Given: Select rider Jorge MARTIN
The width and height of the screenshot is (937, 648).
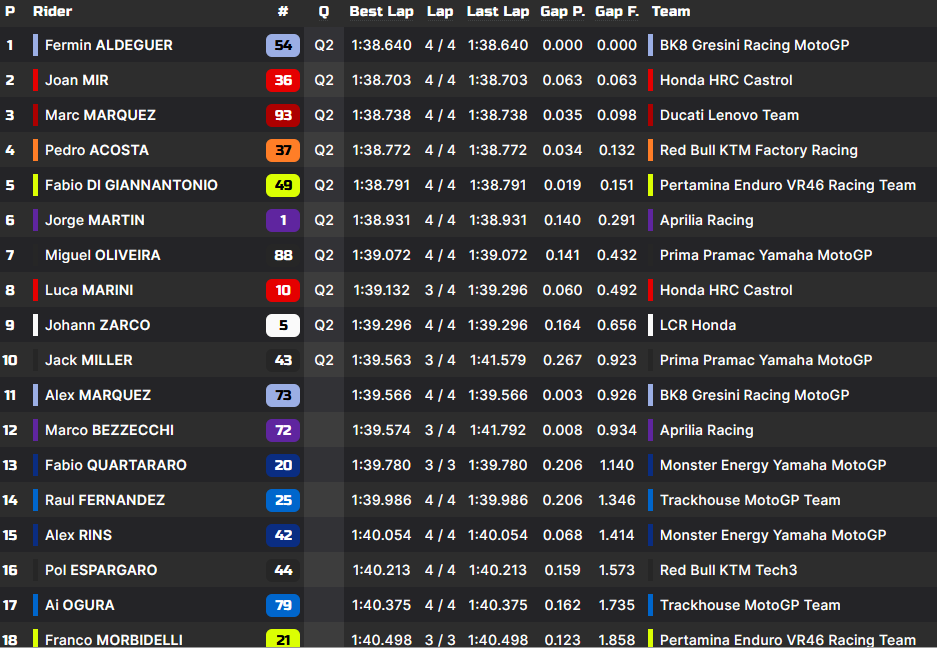Looking at the screenshot, I should (94, 220).
